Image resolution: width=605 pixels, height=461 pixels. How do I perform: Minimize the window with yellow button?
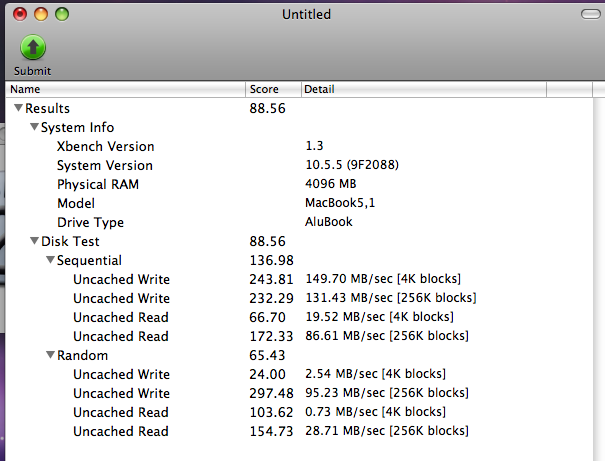tap(41, 14)
